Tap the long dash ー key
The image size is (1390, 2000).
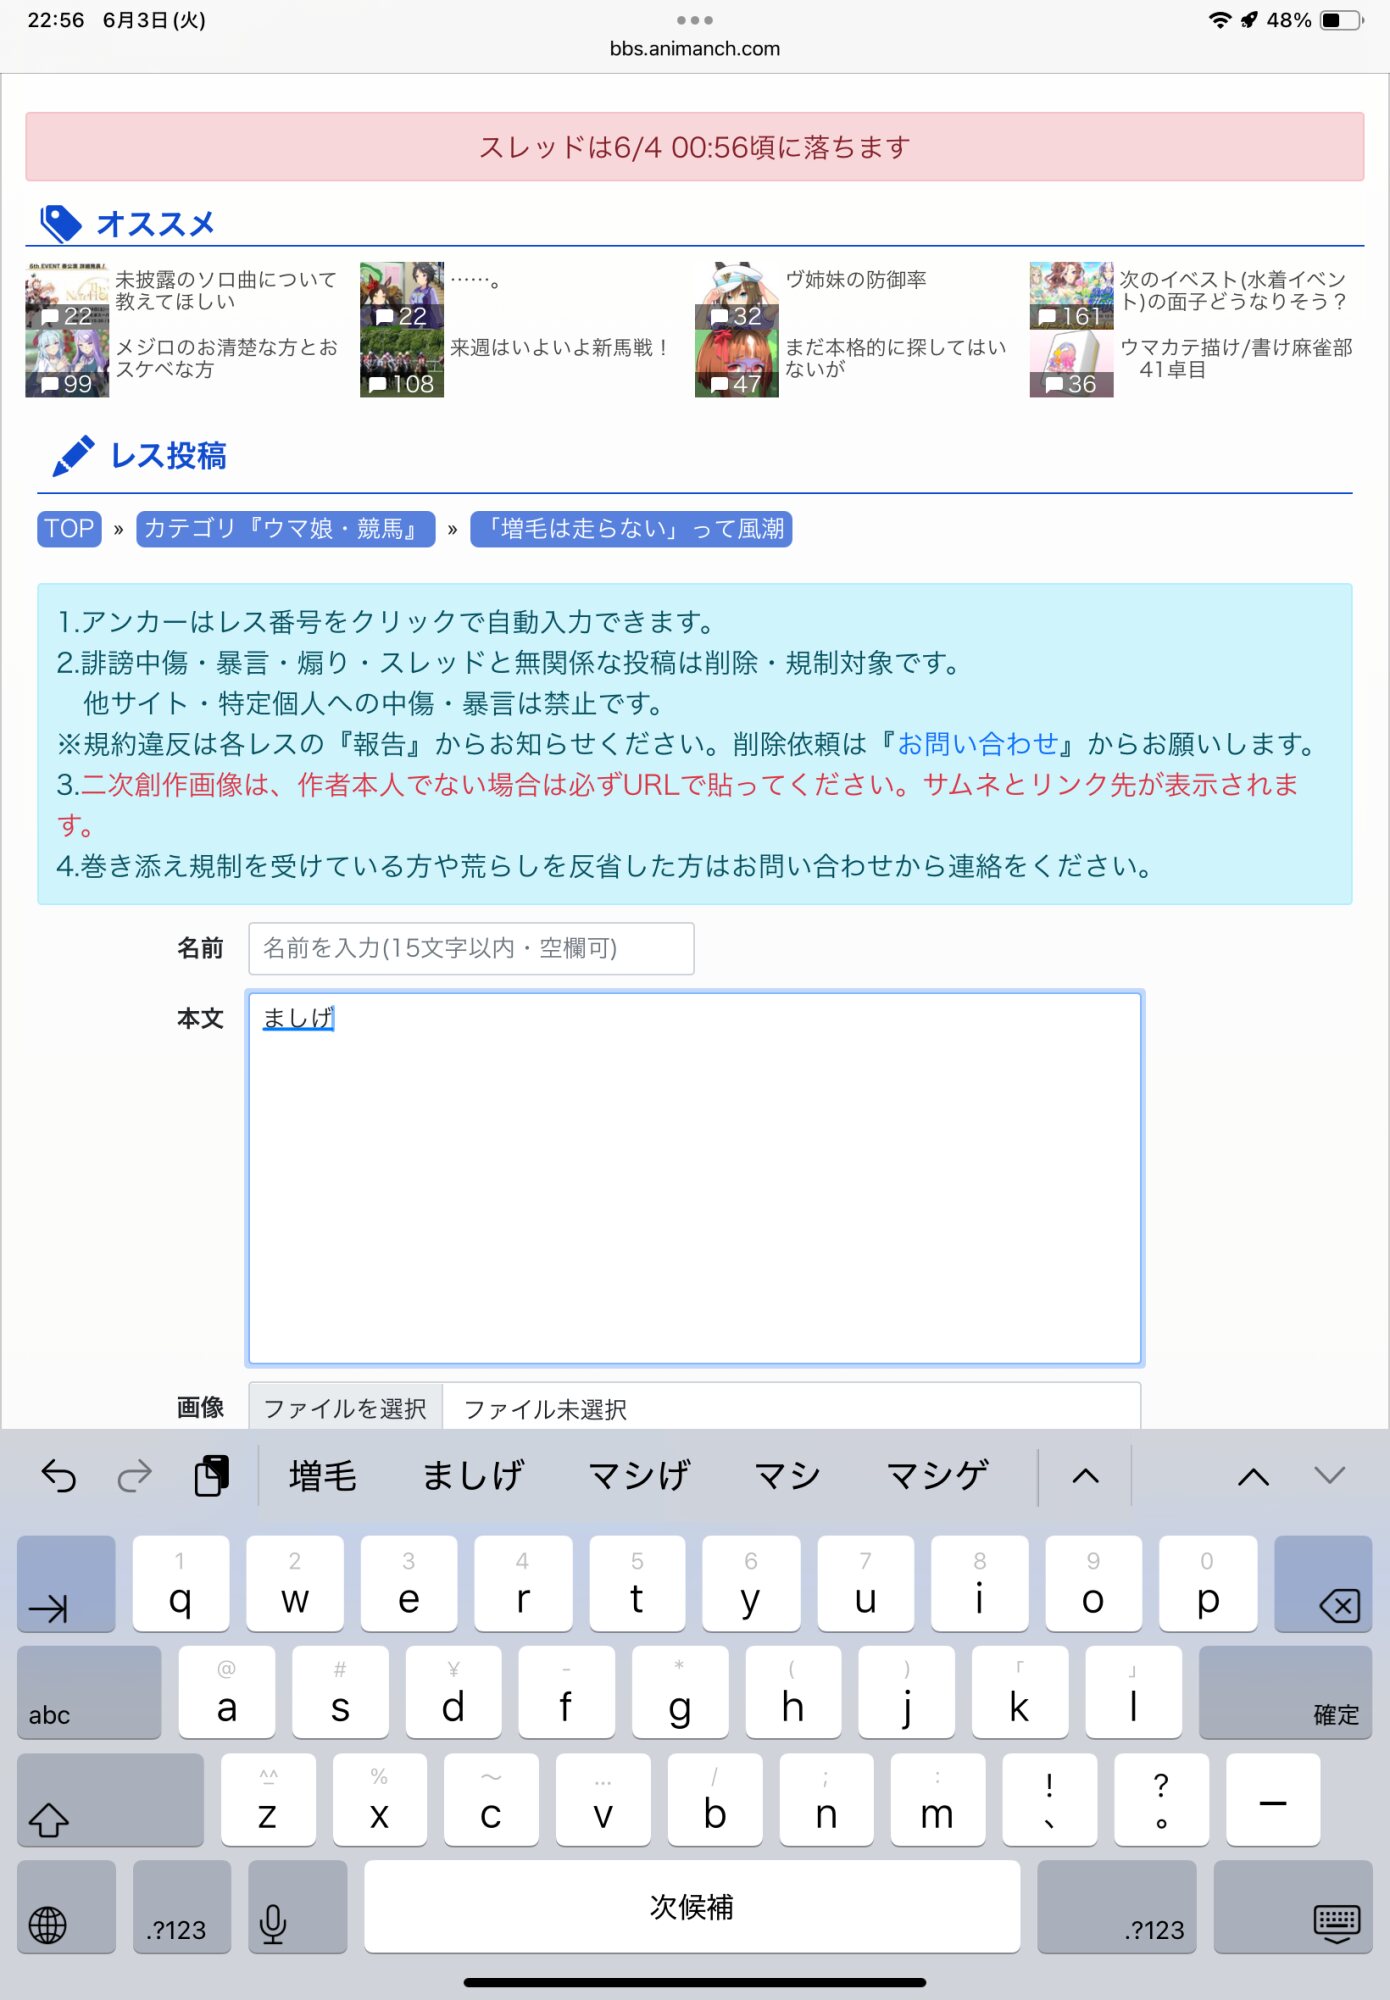[x=1273, y=1800]
